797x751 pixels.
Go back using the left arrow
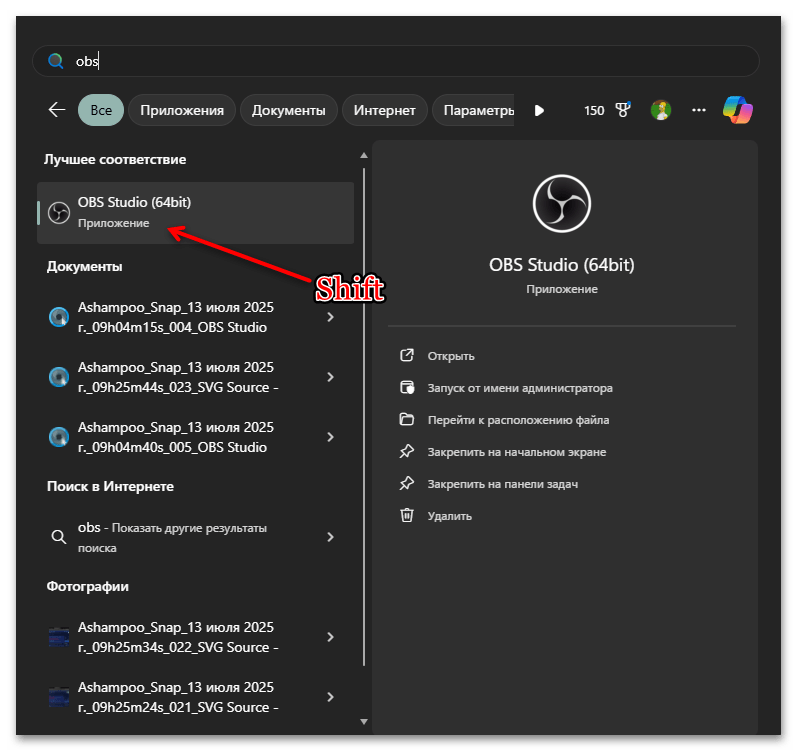pyautogui.click(x=57, y=110)
